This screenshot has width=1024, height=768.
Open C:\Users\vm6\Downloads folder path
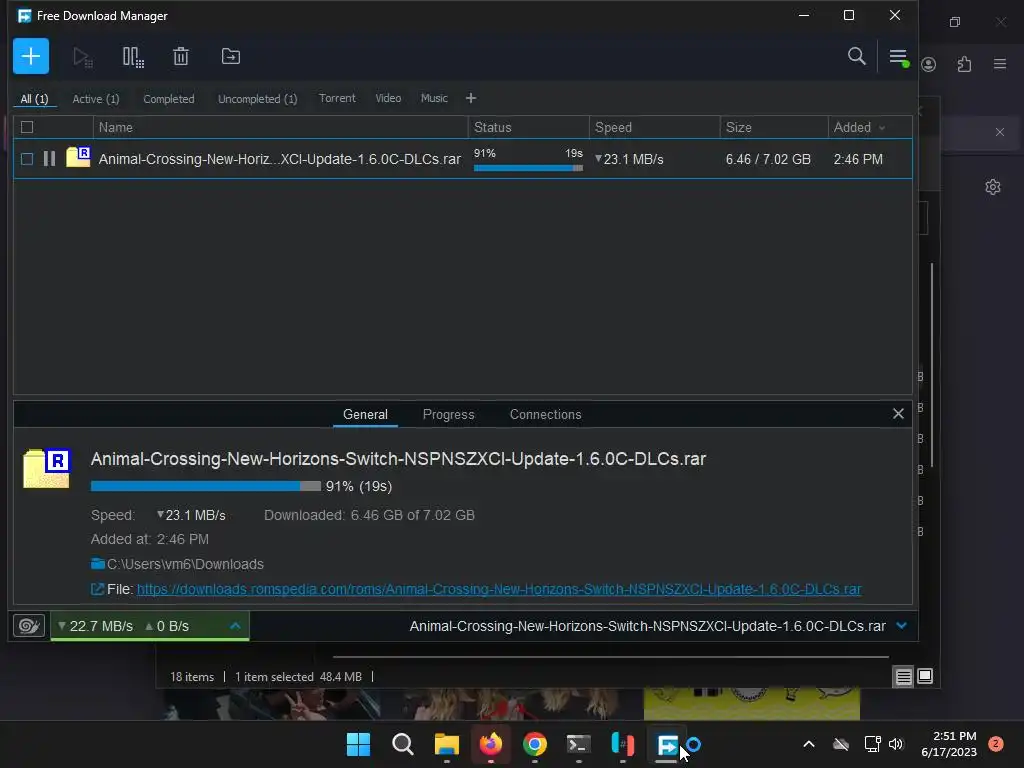tap(185, 564)
